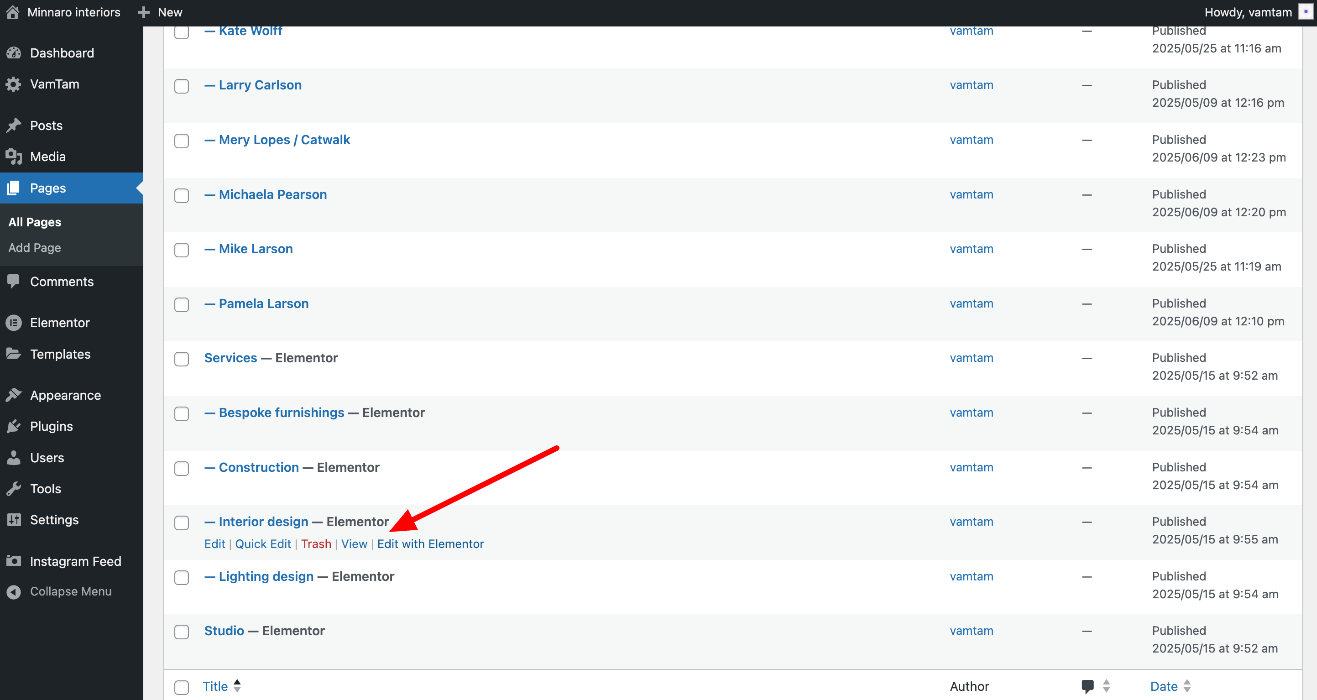Select the Pamela Larson page checkbox
This screenshot has width=1317, height=700.
(x=182, y=305)
